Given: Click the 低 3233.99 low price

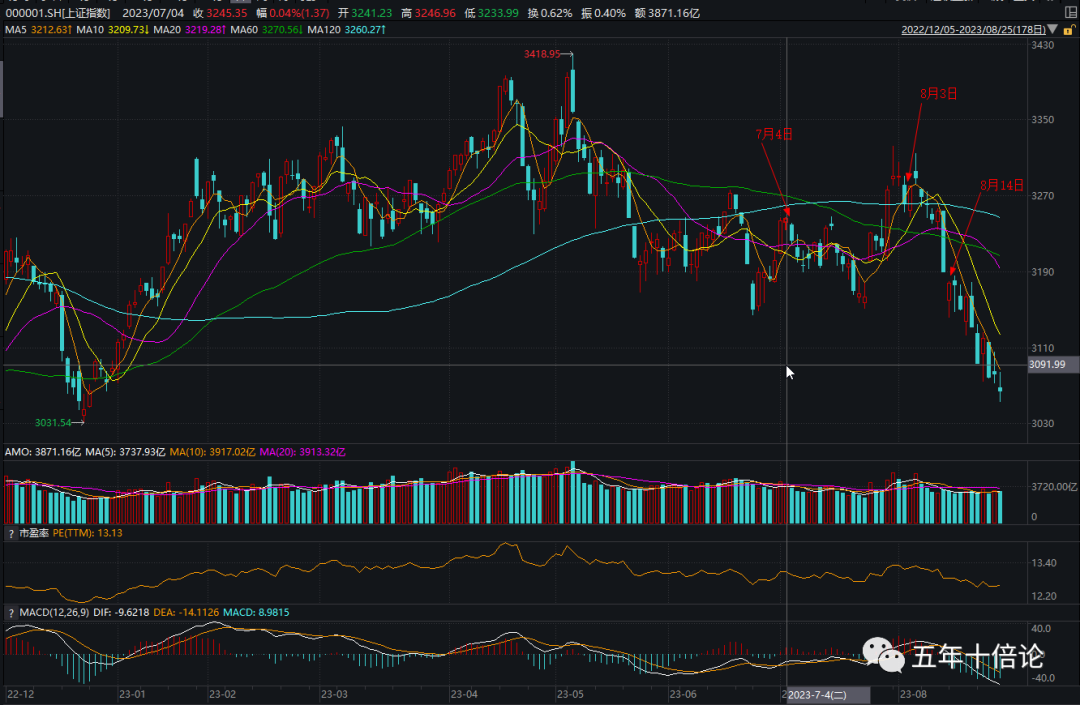Looking at the screenshot, I should coord(491,13).
